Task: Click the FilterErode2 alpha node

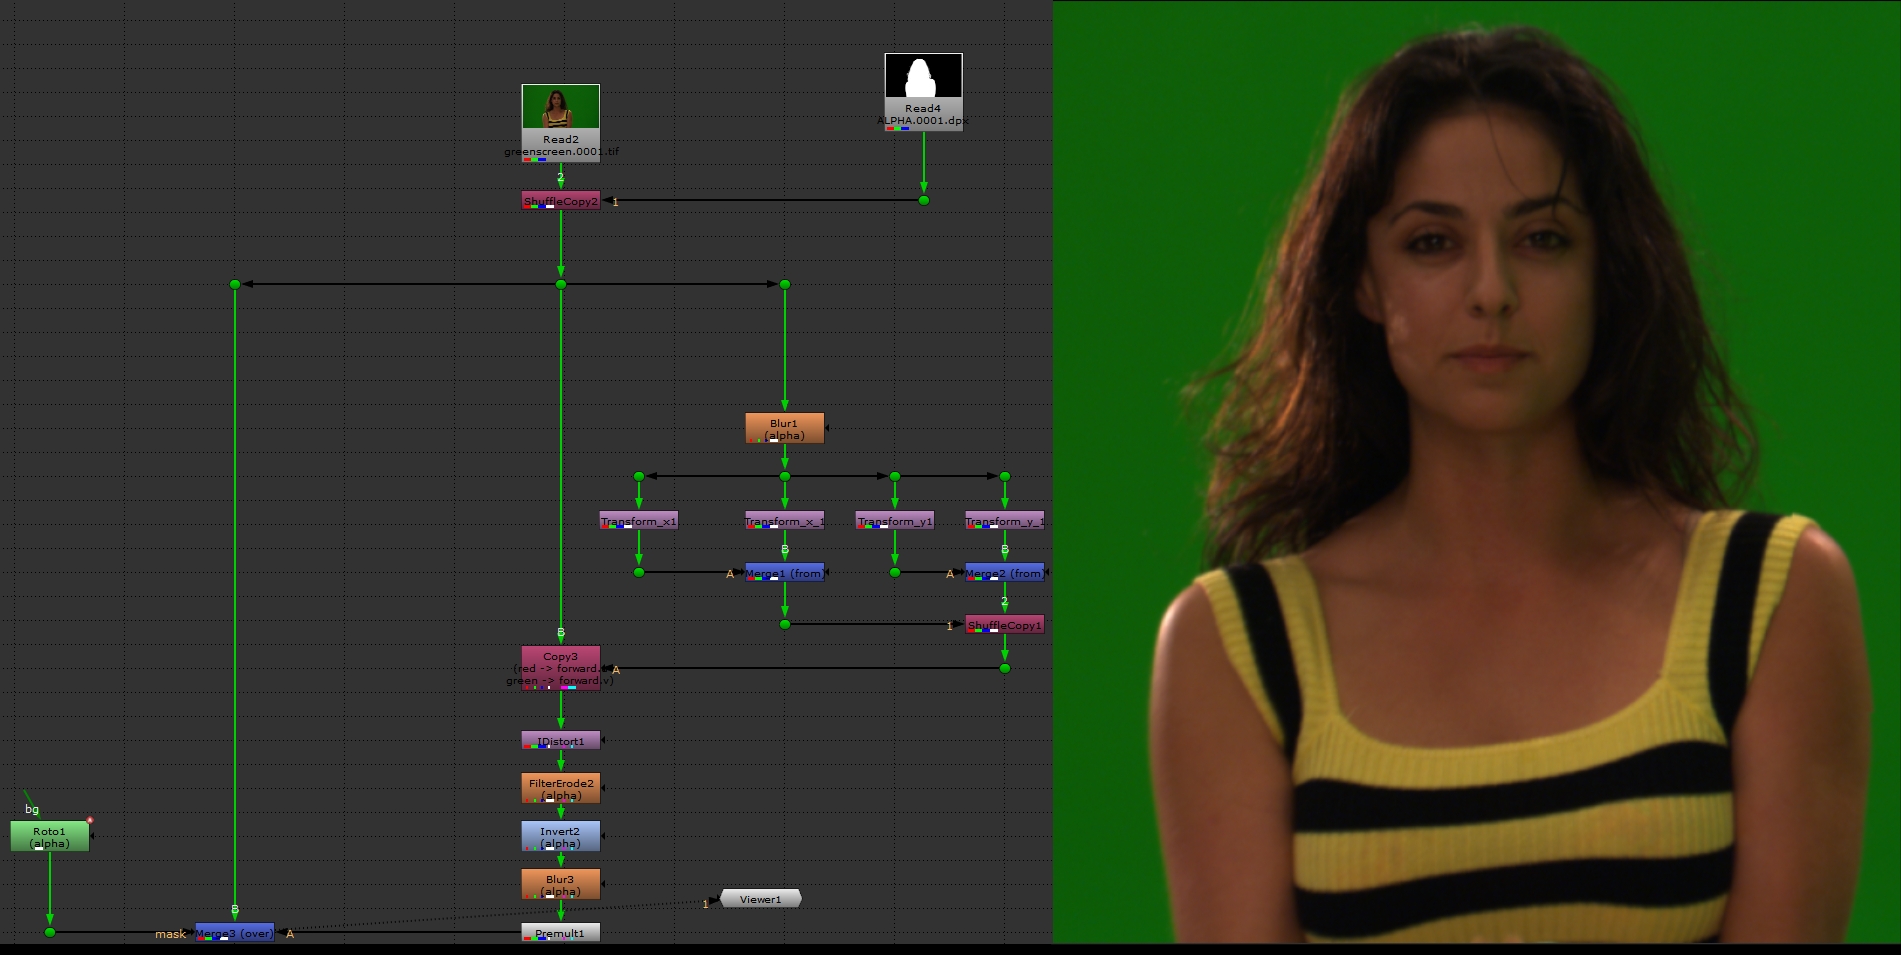Action: coord(560,788)
